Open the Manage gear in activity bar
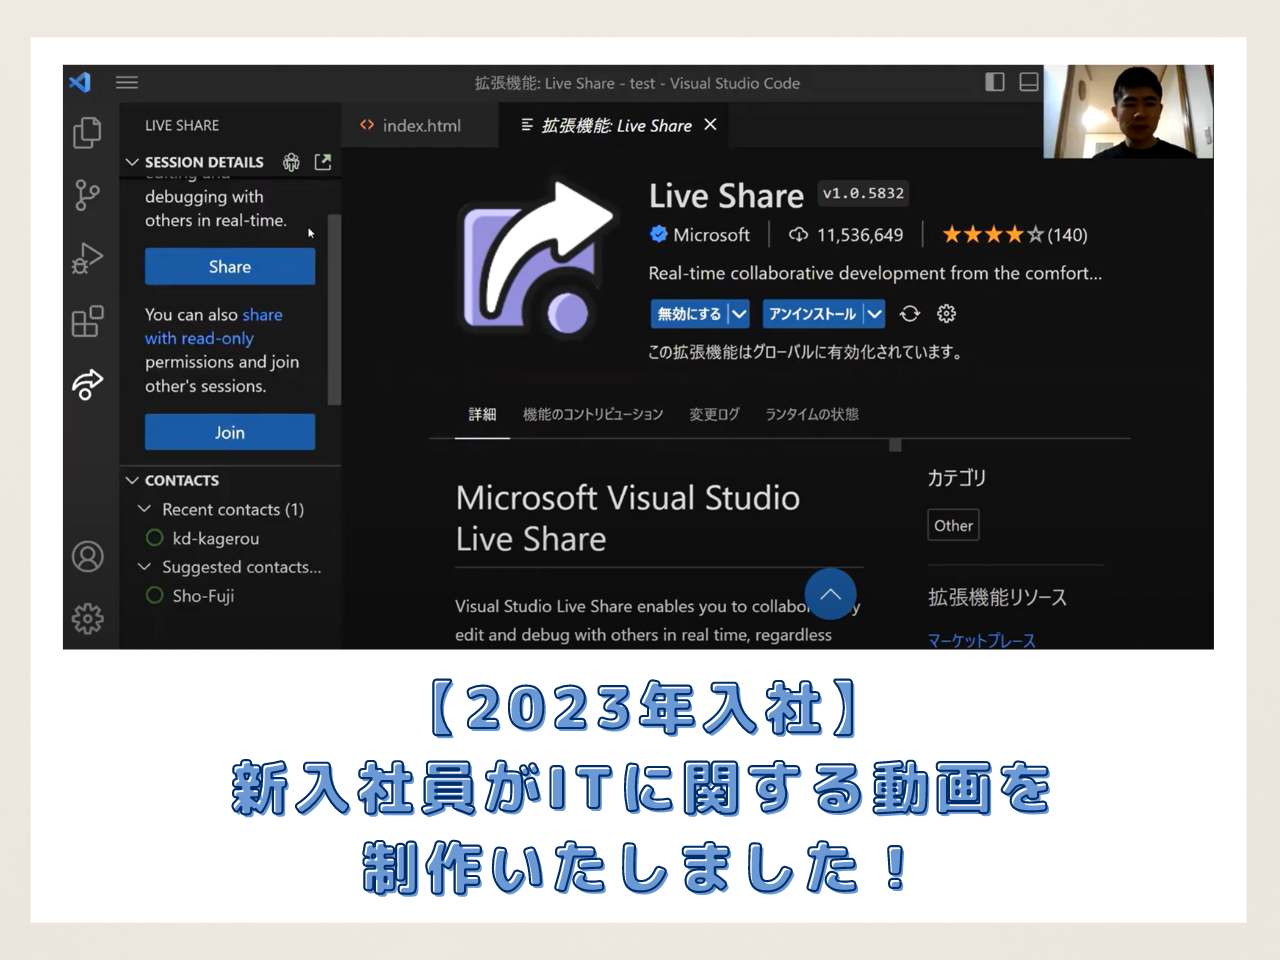Image resolution: width=1280 pixels, height=960 pixels. (x=87, y=619)
